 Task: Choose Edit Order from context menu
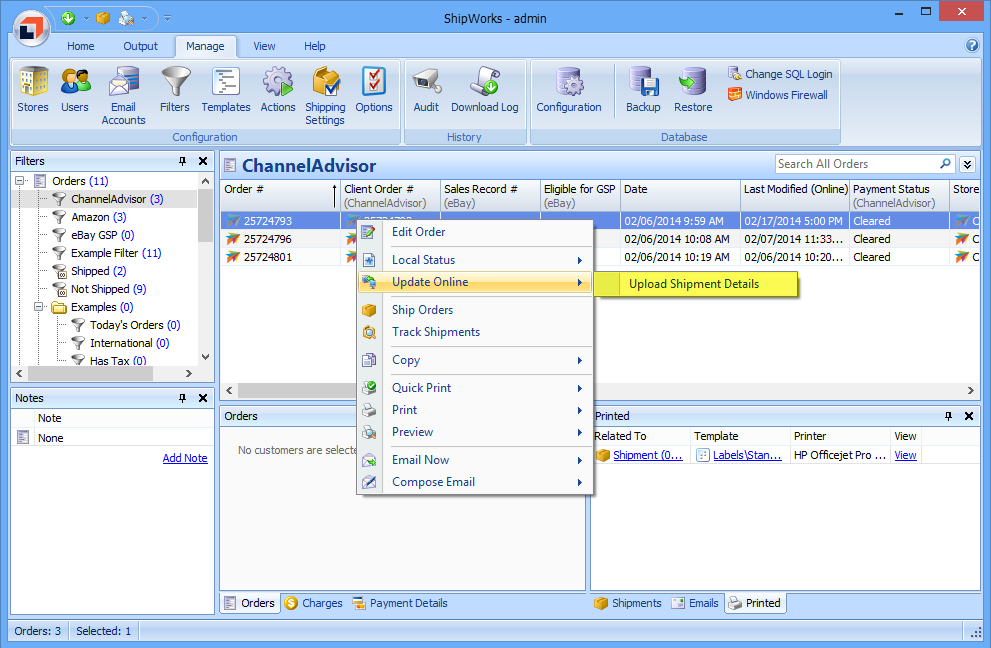click(x=475, y=232)
